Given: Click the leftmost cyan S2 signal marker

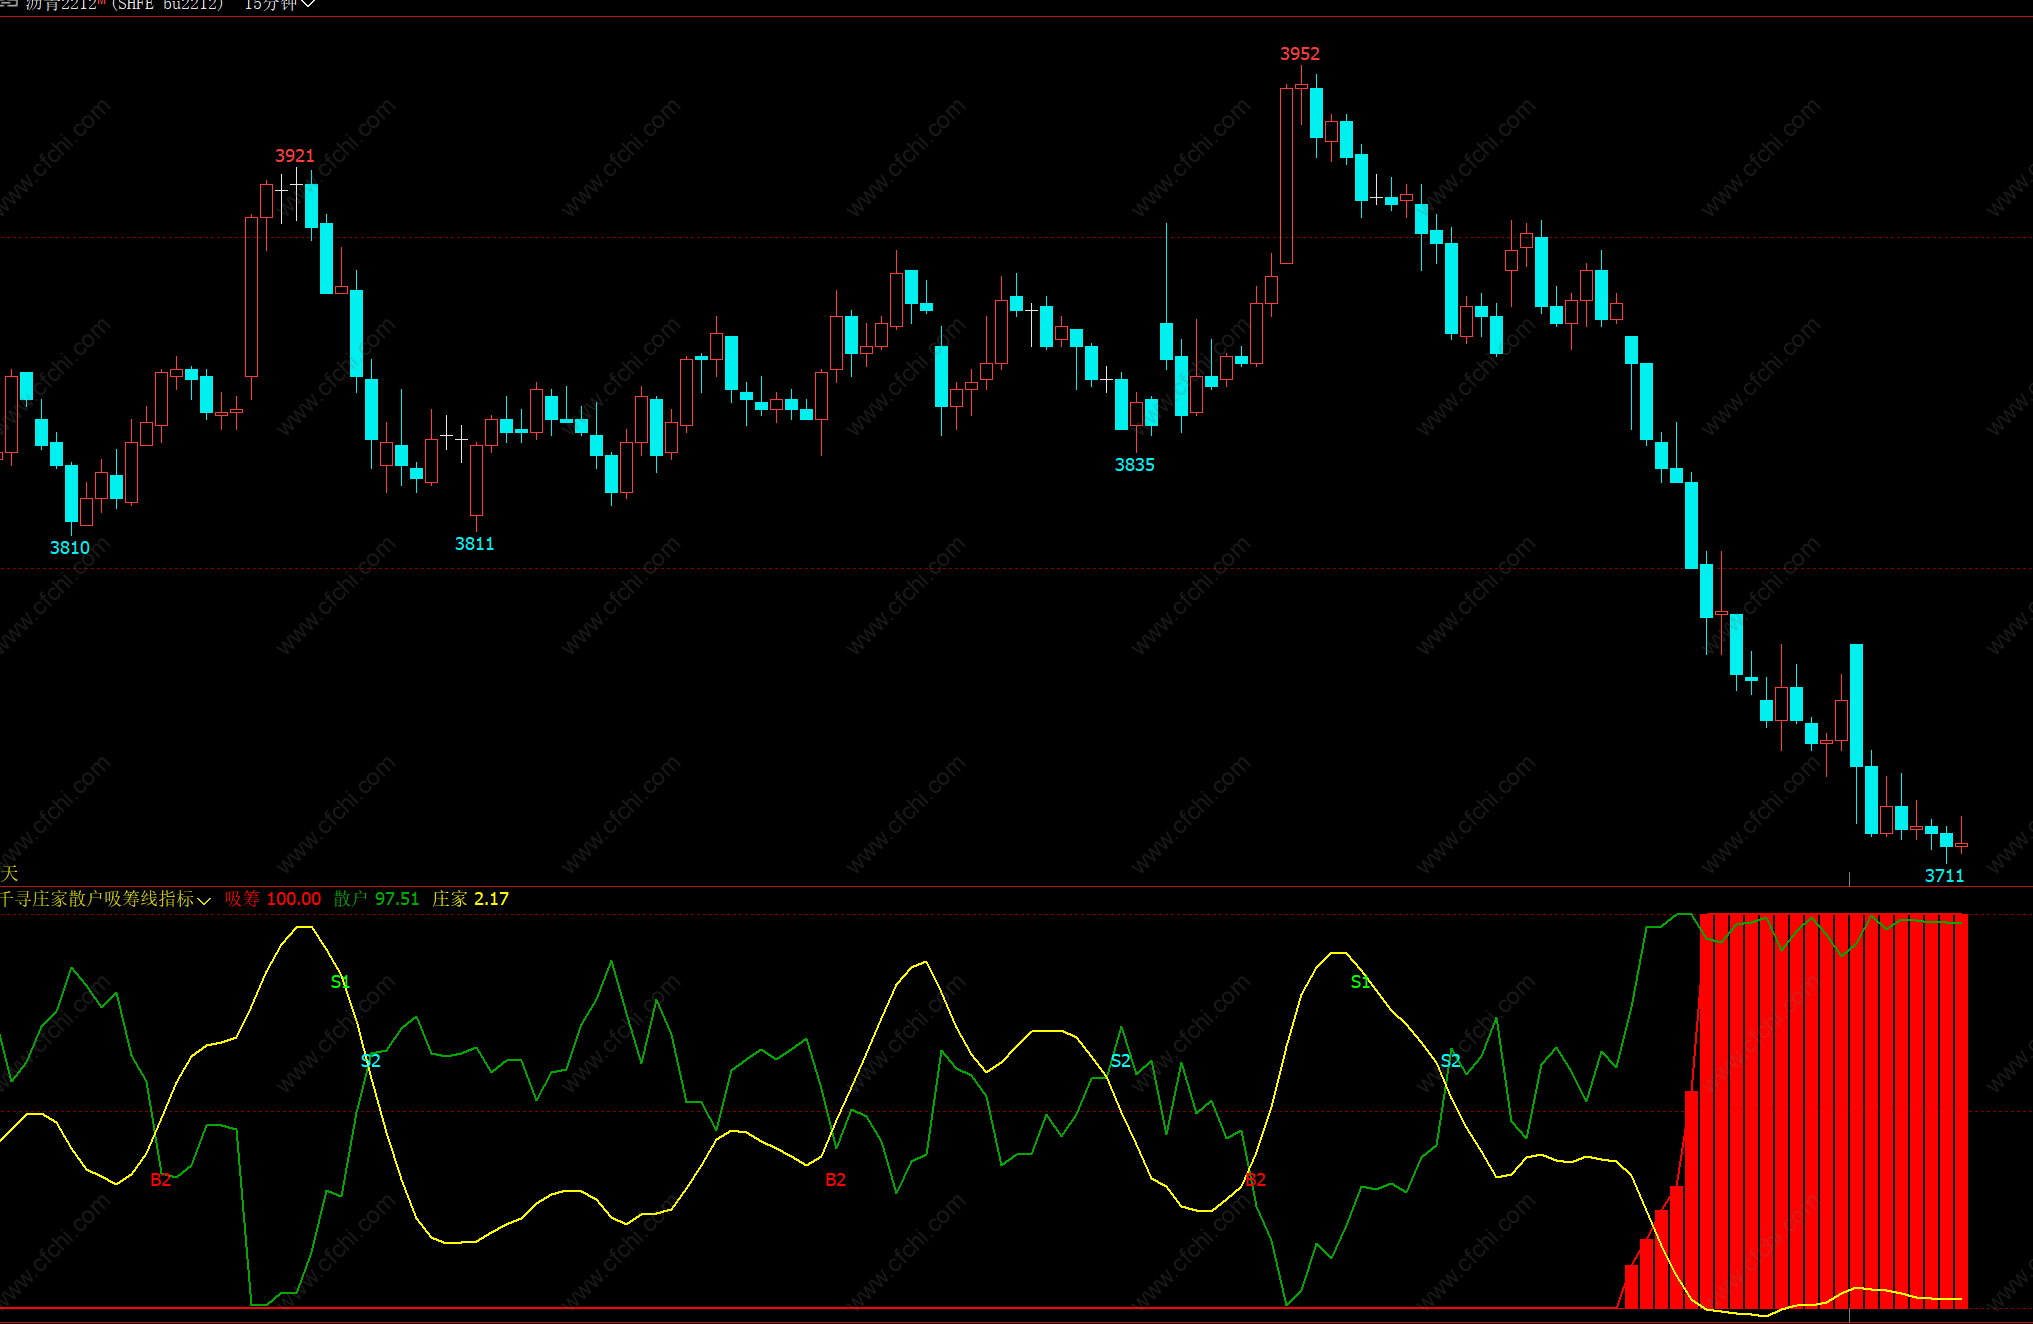Looking at the screenshot, I should coord(370,1061).
